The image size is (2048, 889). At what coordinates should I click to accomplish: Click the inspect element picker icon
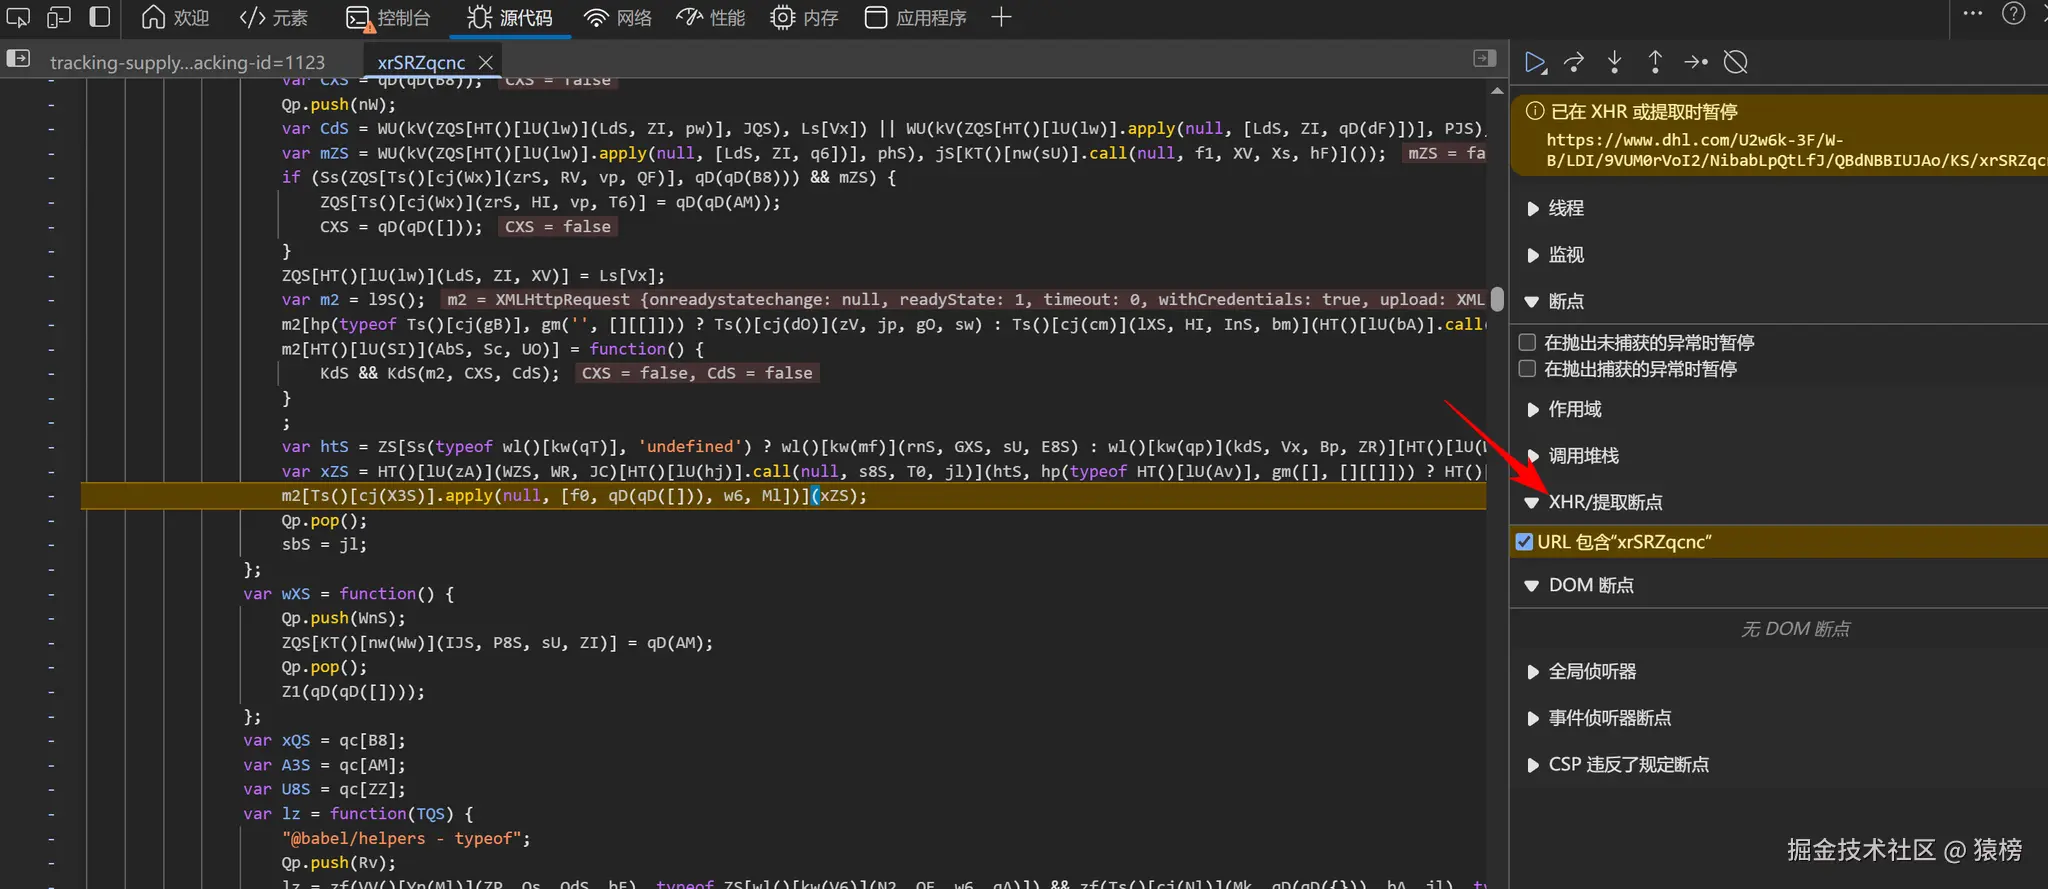click(x=18, y=17)
